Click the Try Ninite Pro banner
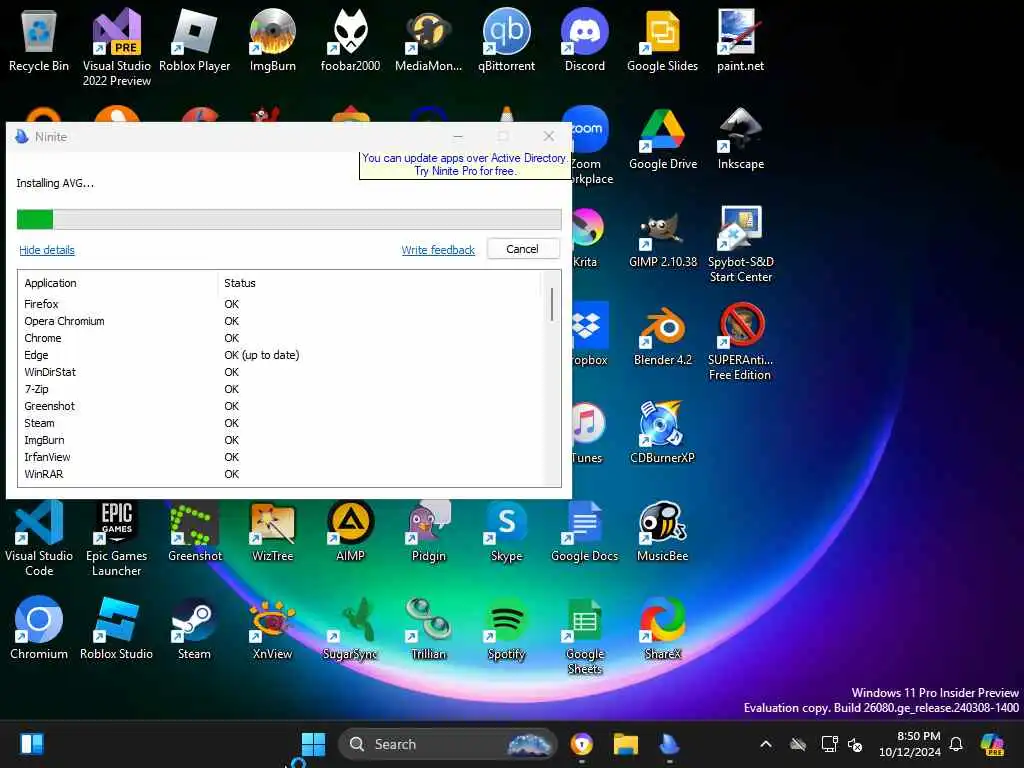 tap(464, 165)
